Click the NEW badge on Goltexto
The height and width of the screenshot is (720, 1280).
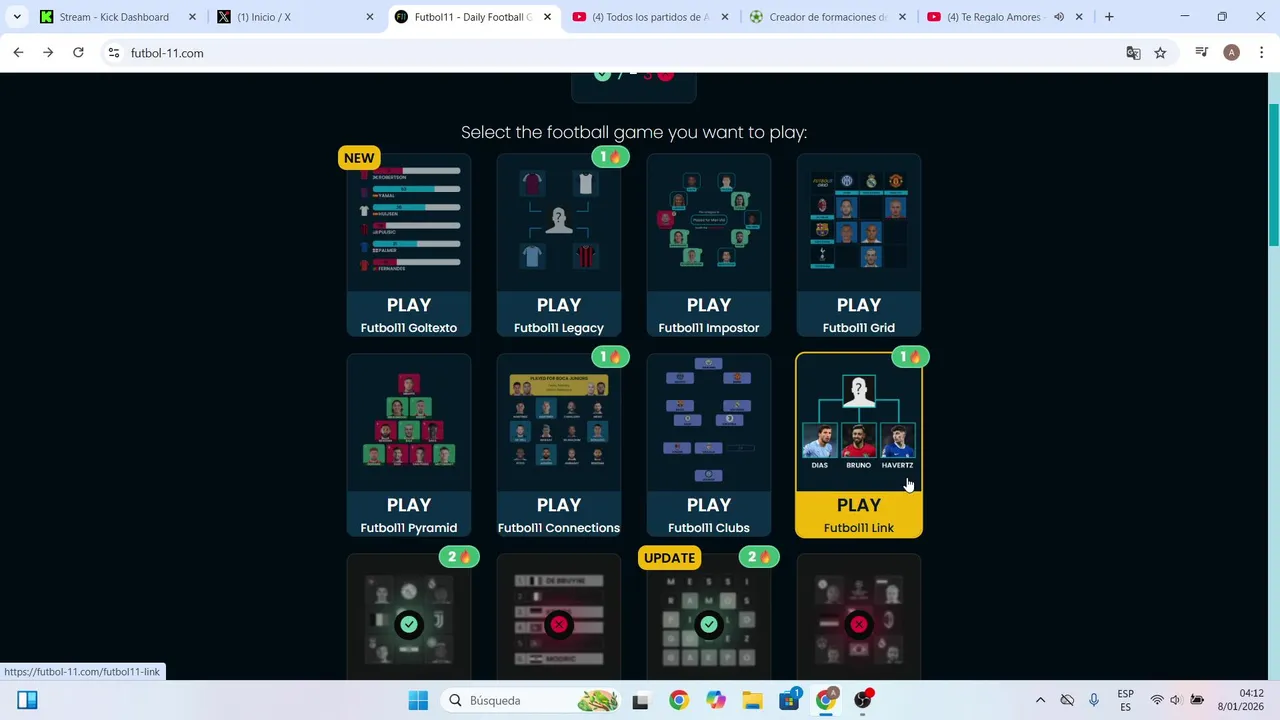click(359, 157)
